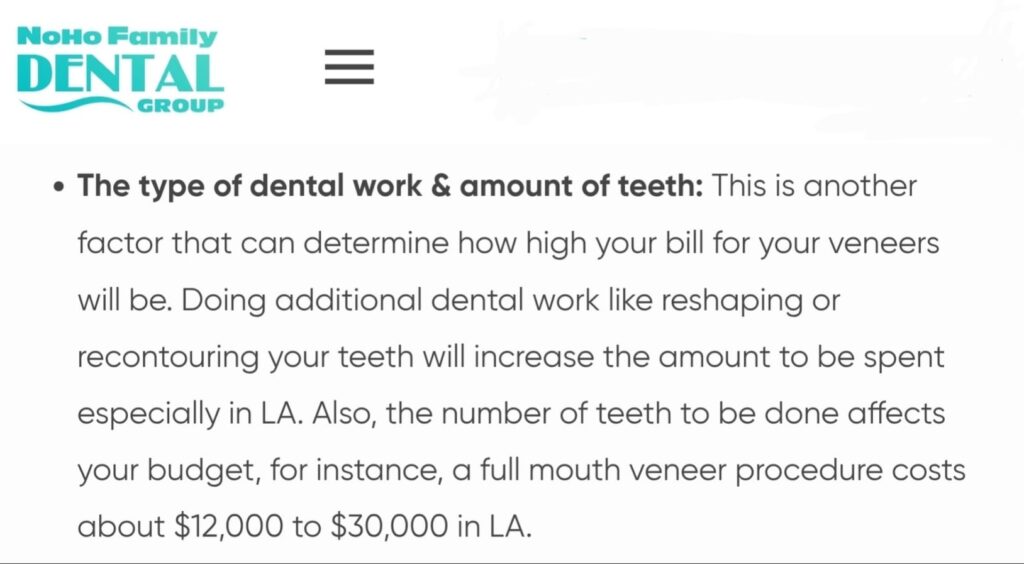Viewport: 1024px width, 564px height.
Task: Click the words 'especially in LA'
Action: [189, 415]
